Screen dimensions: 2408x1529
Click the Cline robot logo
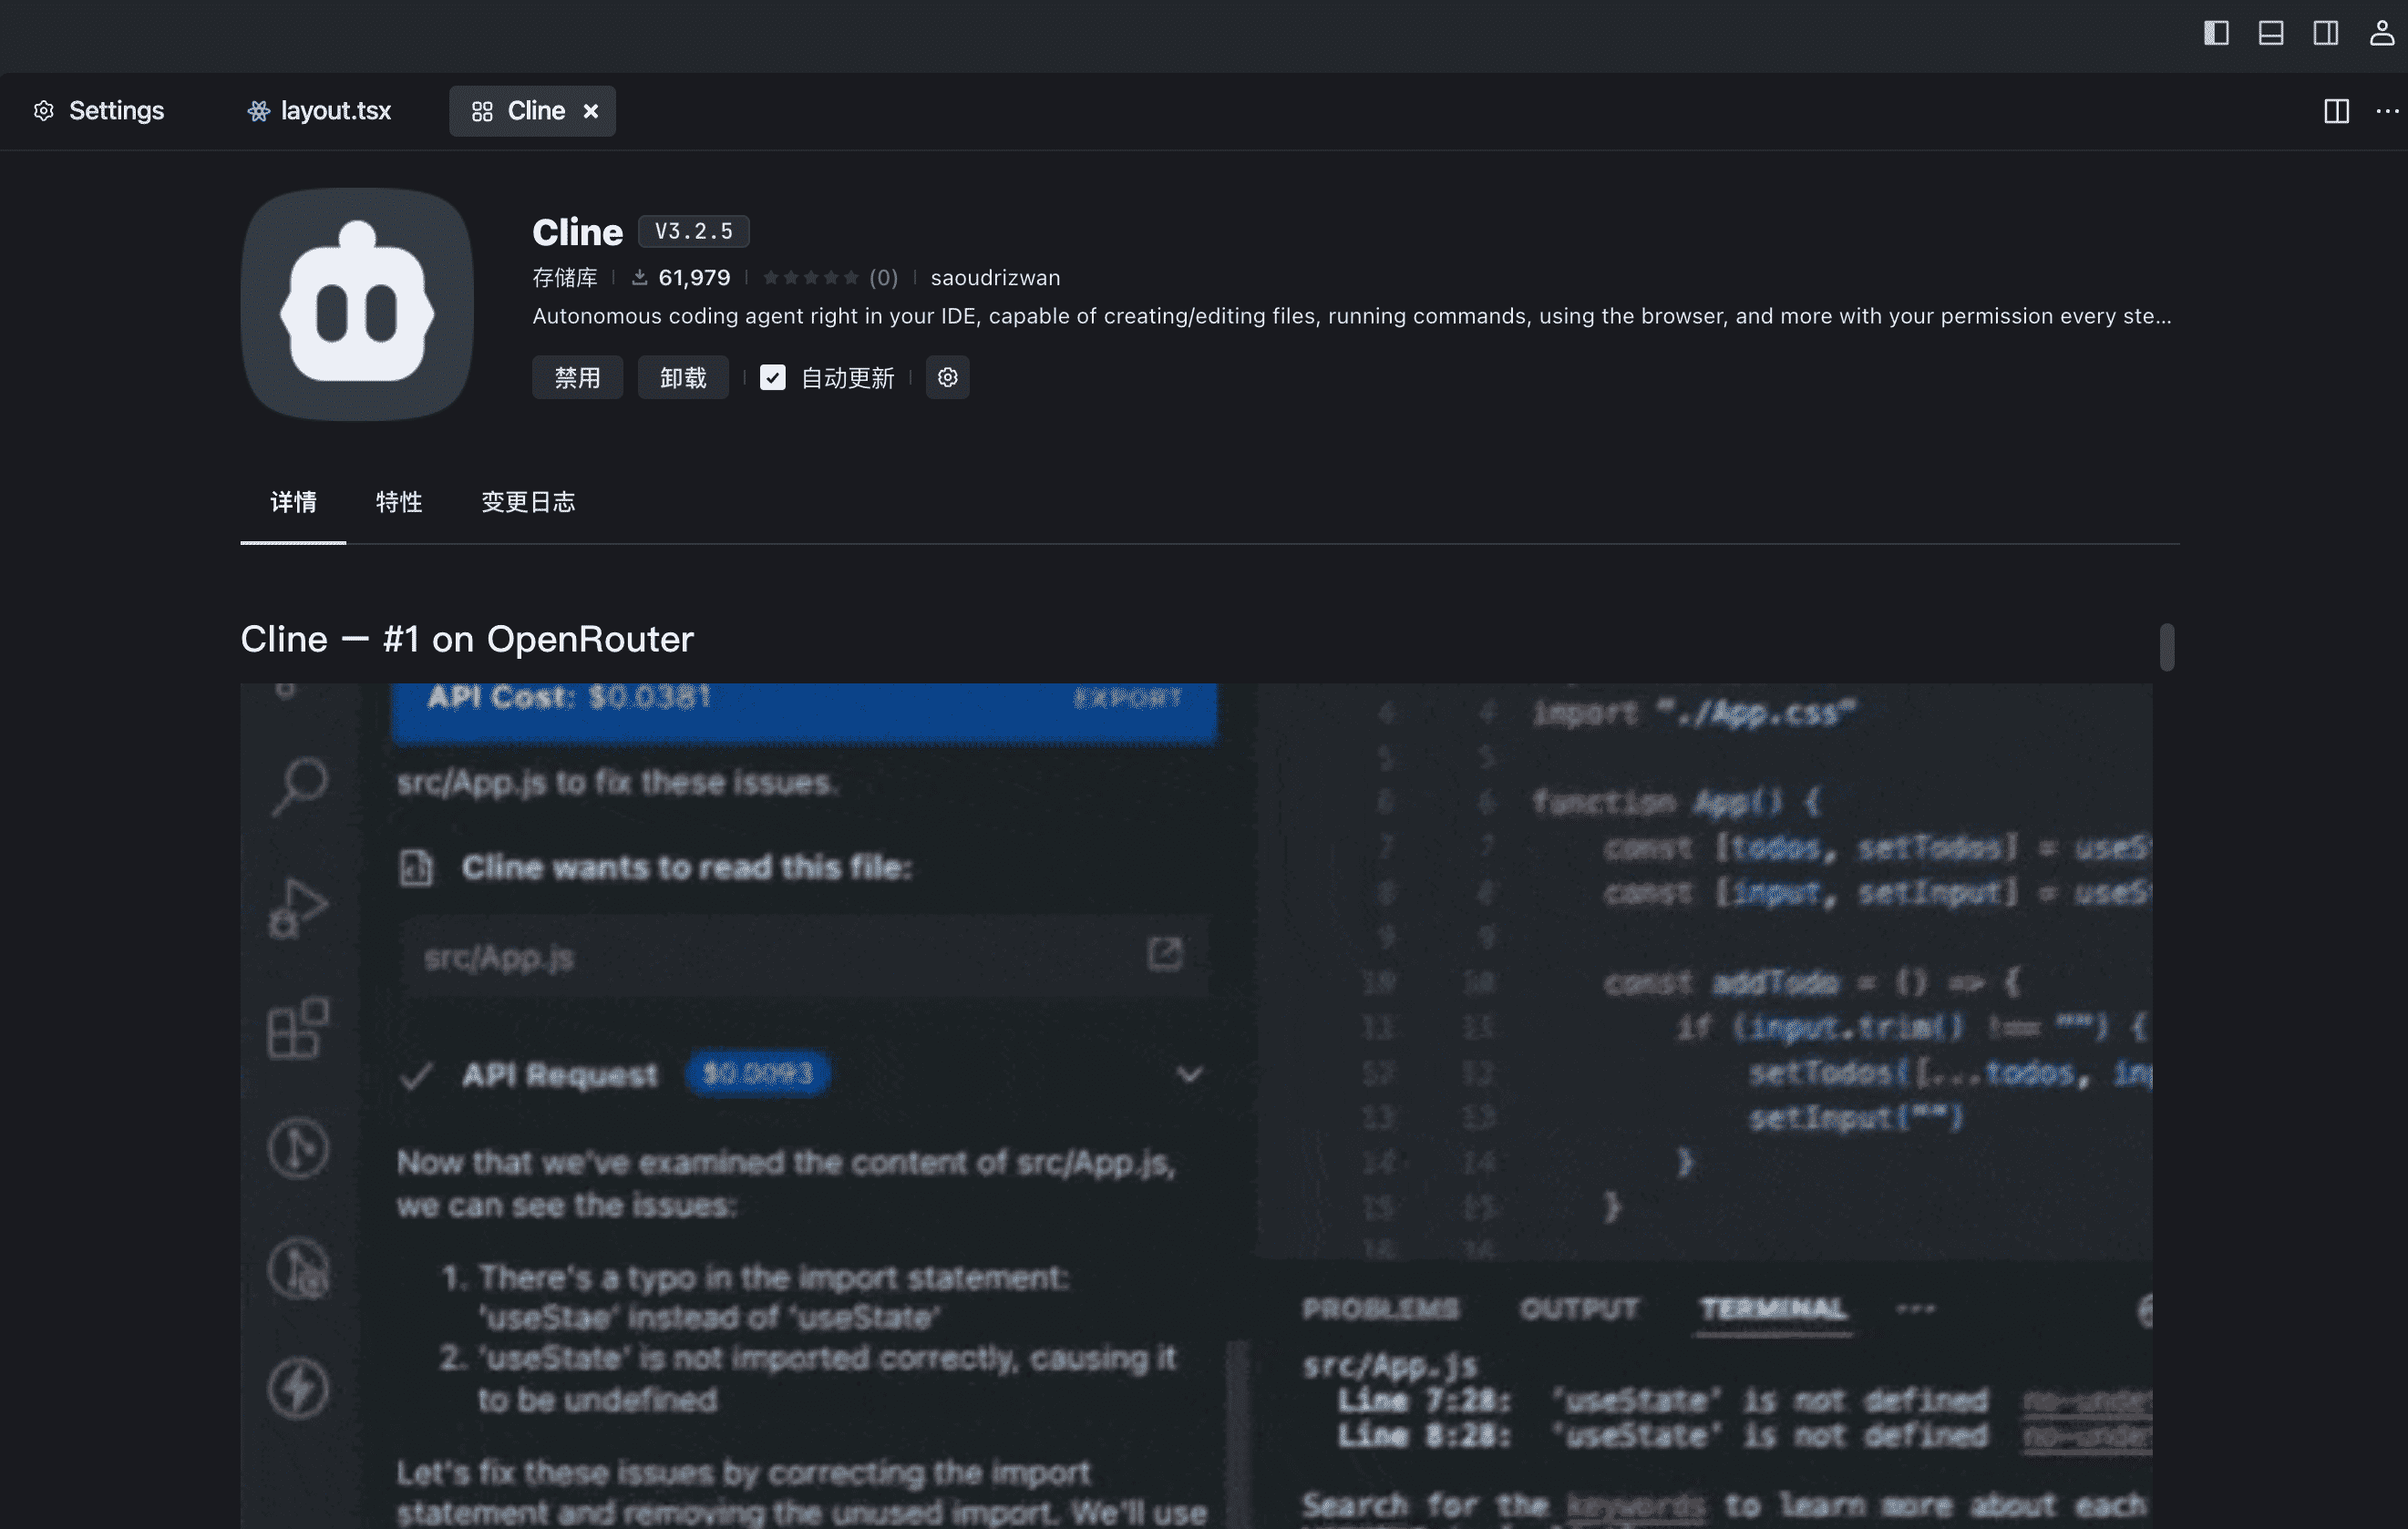pyautogui.click(x=357, y=304)
